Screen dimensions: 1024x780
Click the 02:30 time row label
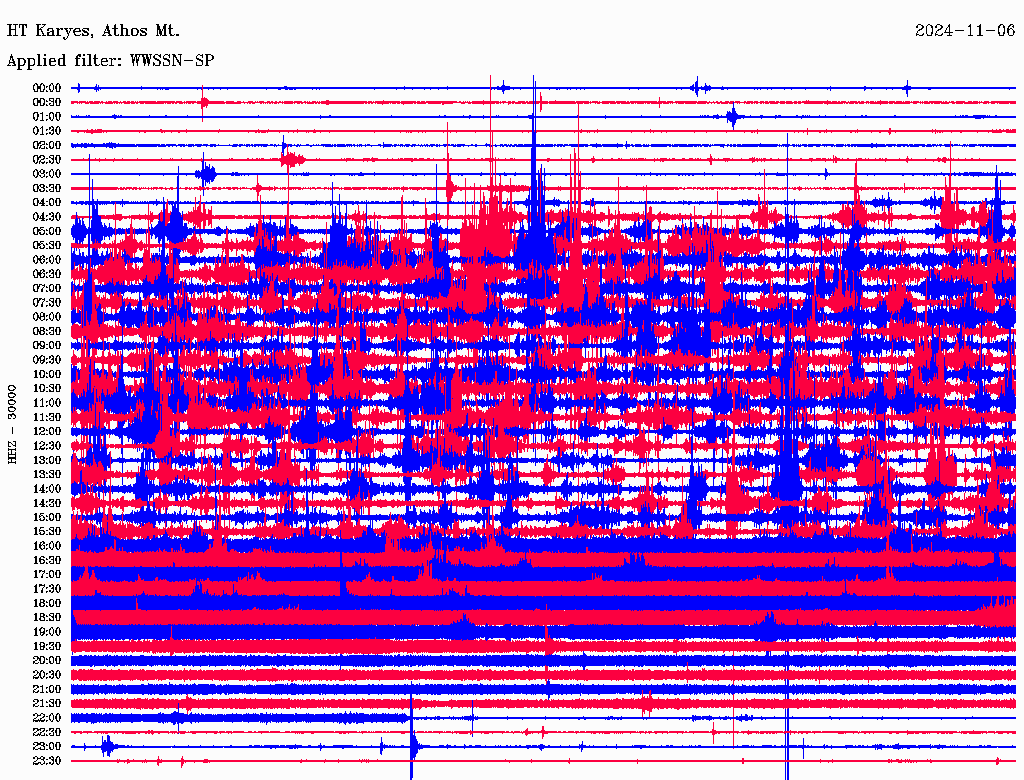click(x=47, y=160)
